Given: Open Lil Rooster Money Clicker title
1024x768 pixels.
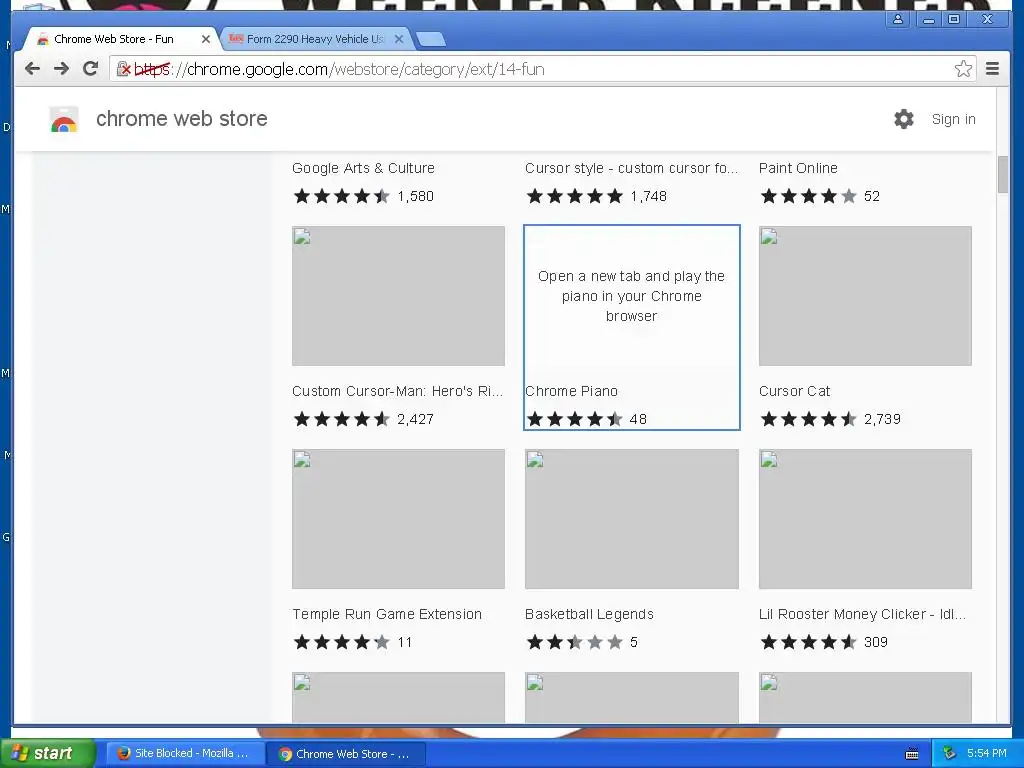Looking at the screenshot, I should click(862, 614).
